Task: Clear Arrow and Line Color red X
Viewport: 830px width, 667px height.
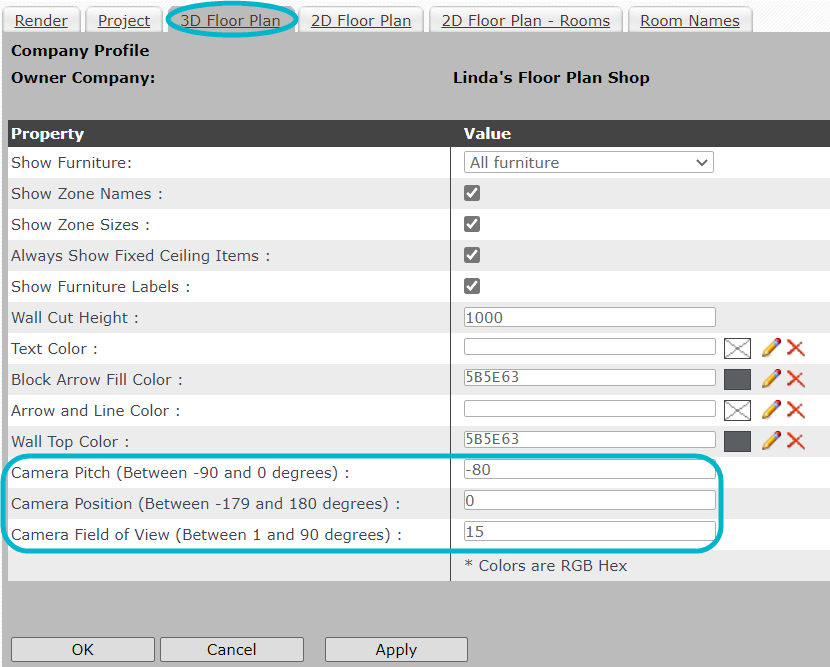Action: point(796,410)
